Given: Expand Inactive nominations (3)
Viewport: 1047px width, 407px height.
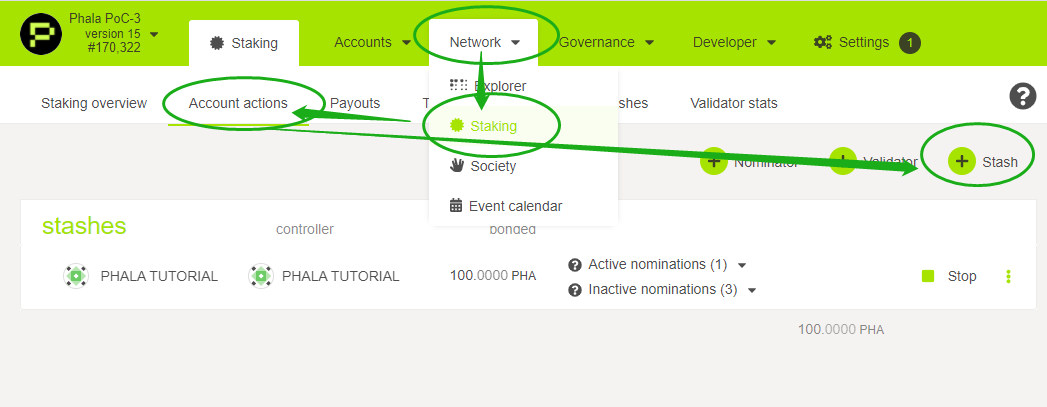Looking at the screenshot, I should (x=752, y=290).
